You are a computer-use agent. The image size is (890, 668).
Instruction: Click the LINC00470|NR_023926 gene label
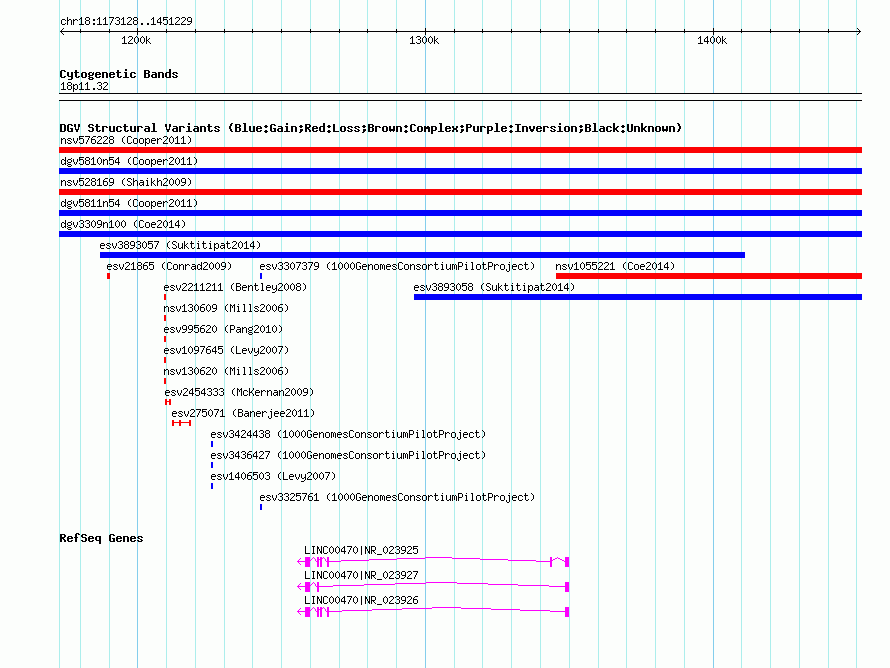pos(361,600)
